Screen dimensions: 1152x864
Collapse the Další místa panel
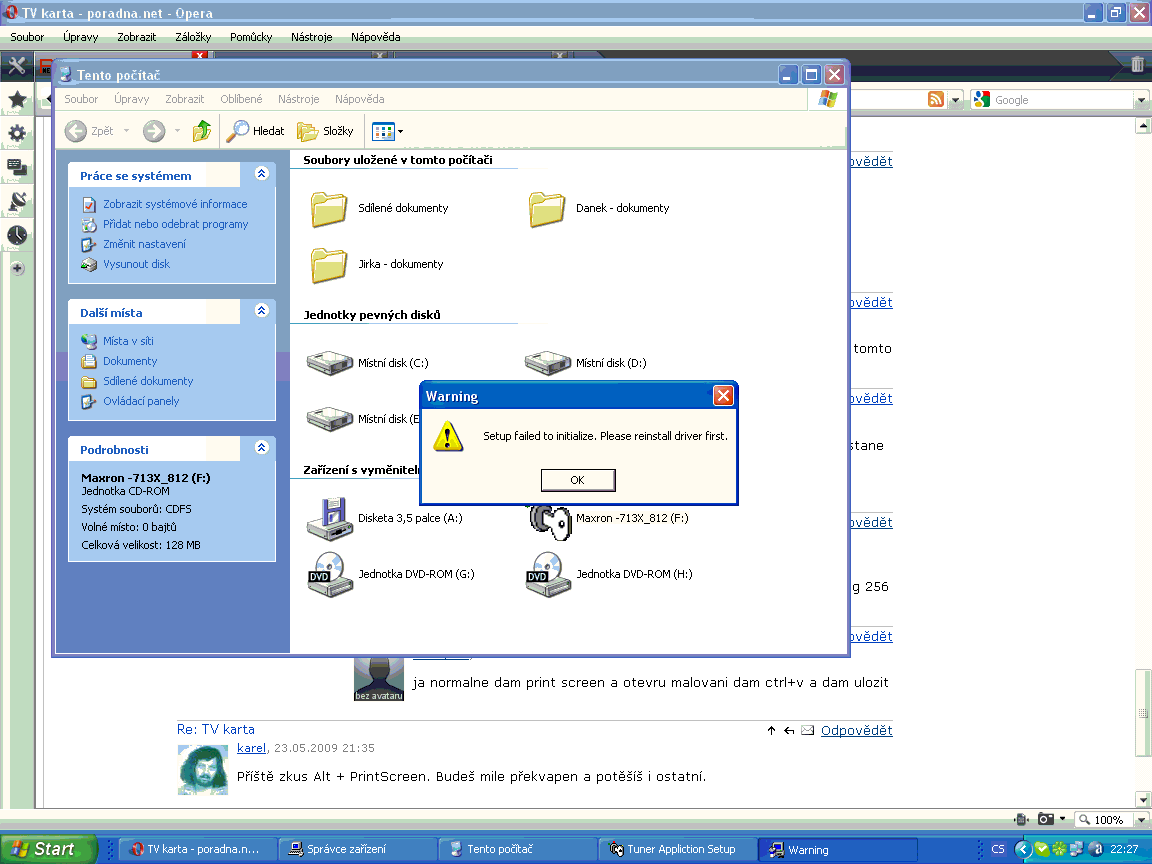point(262,310)
